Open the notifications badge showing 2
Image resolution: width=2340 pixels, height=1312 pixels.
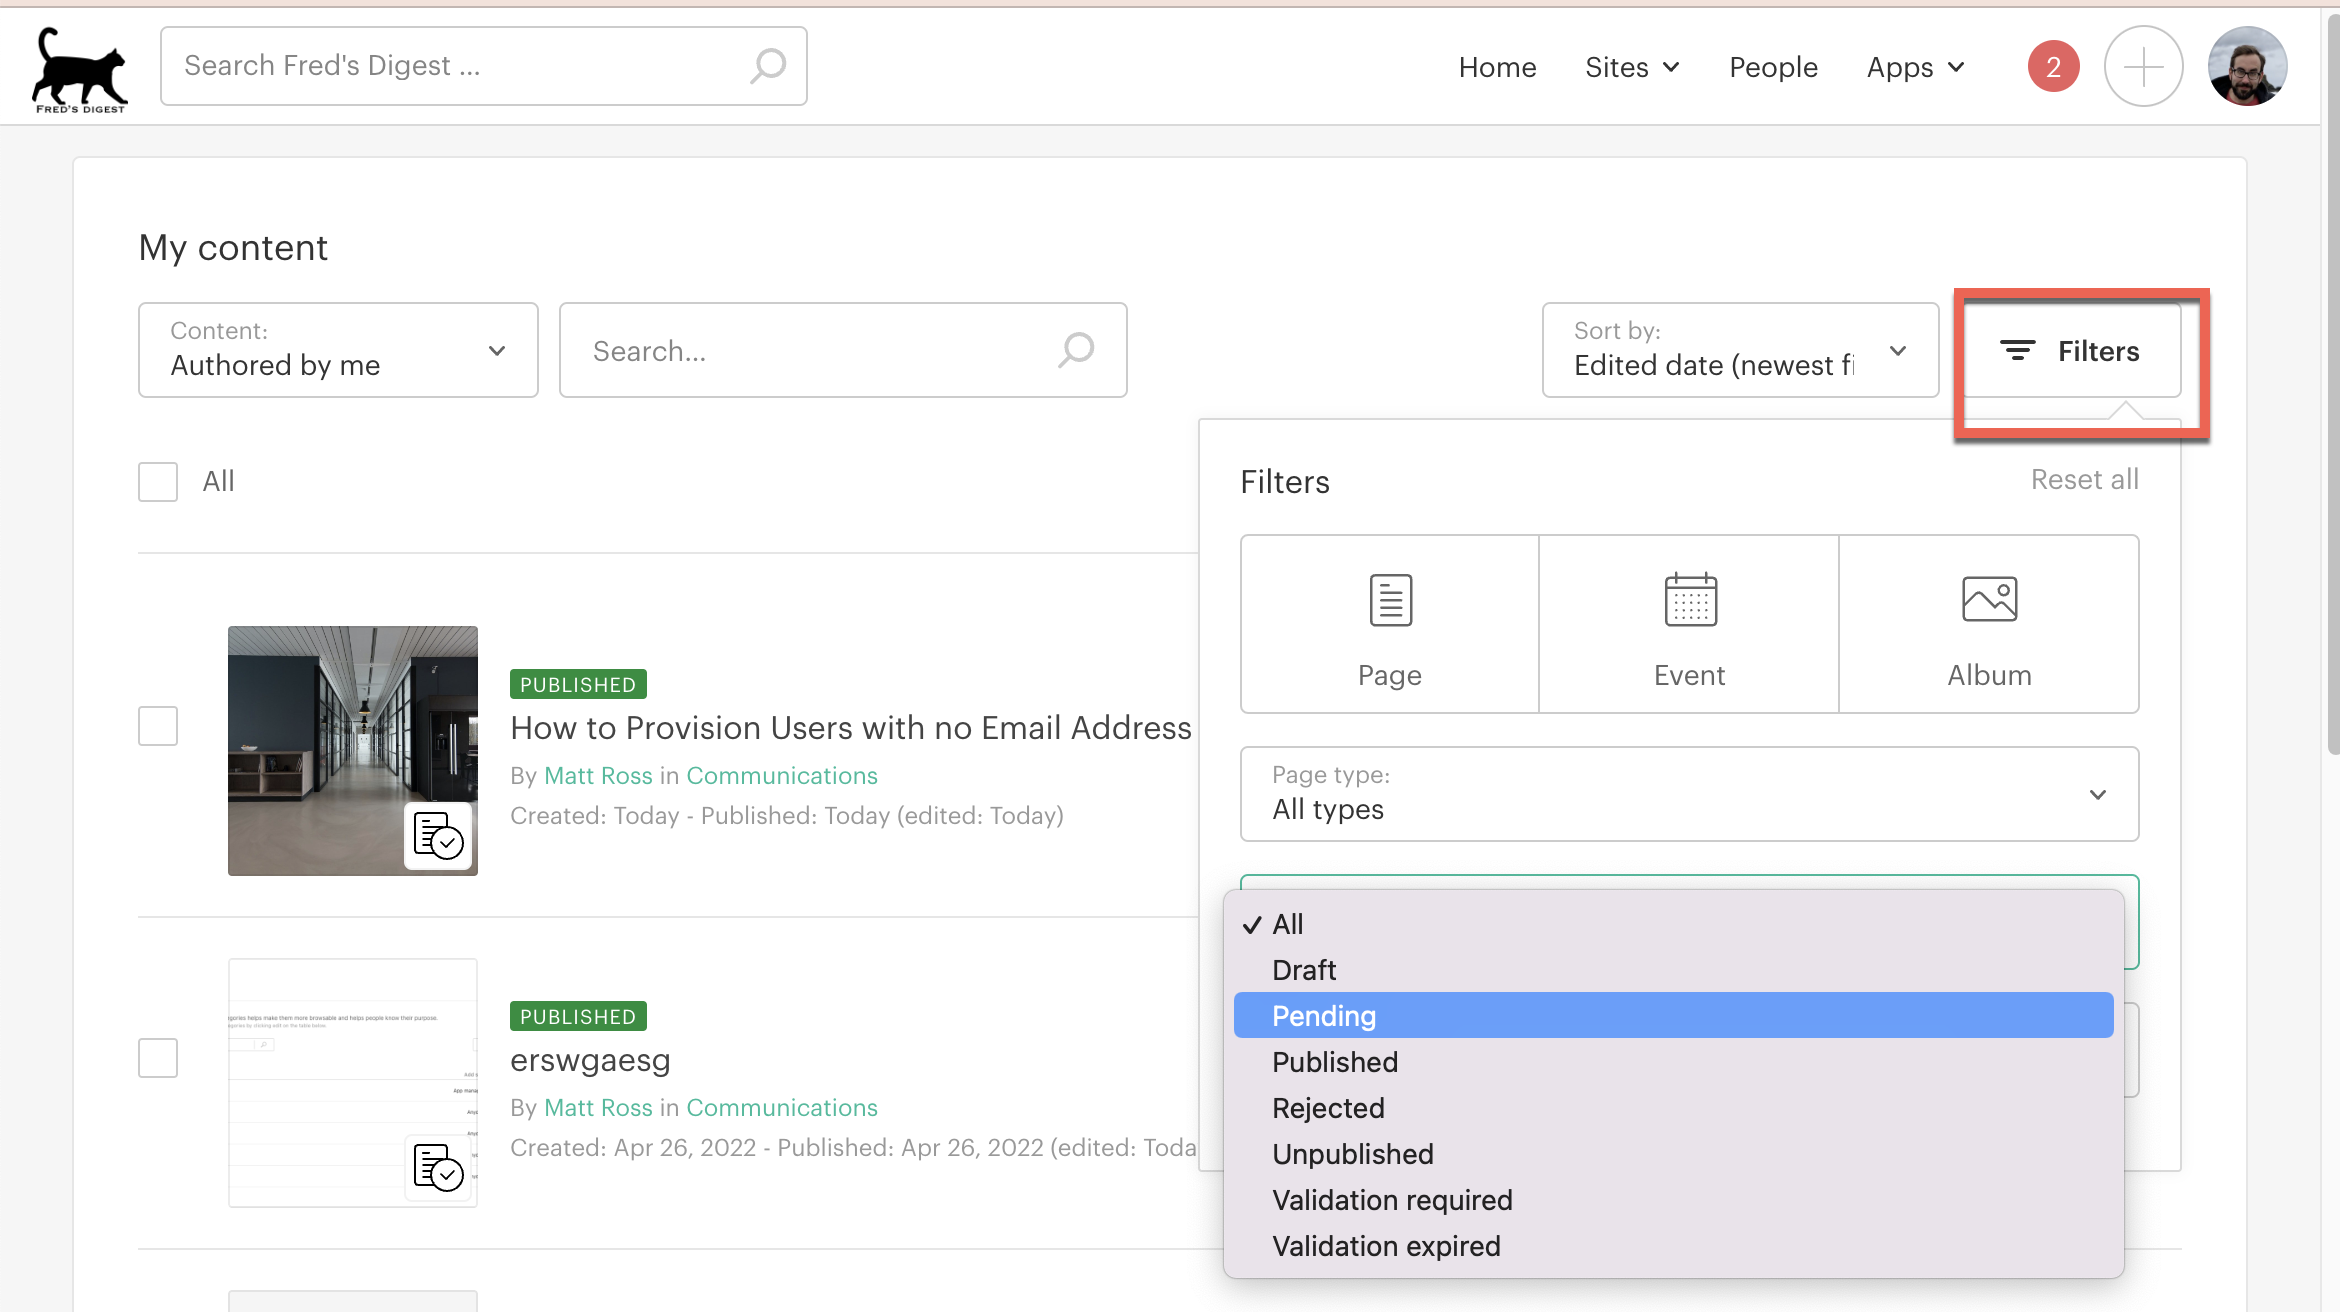coord(2053,67)
